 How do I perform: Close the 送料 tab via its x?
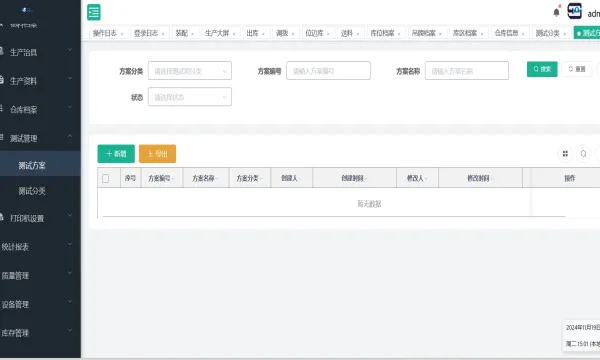coord(358,34)
